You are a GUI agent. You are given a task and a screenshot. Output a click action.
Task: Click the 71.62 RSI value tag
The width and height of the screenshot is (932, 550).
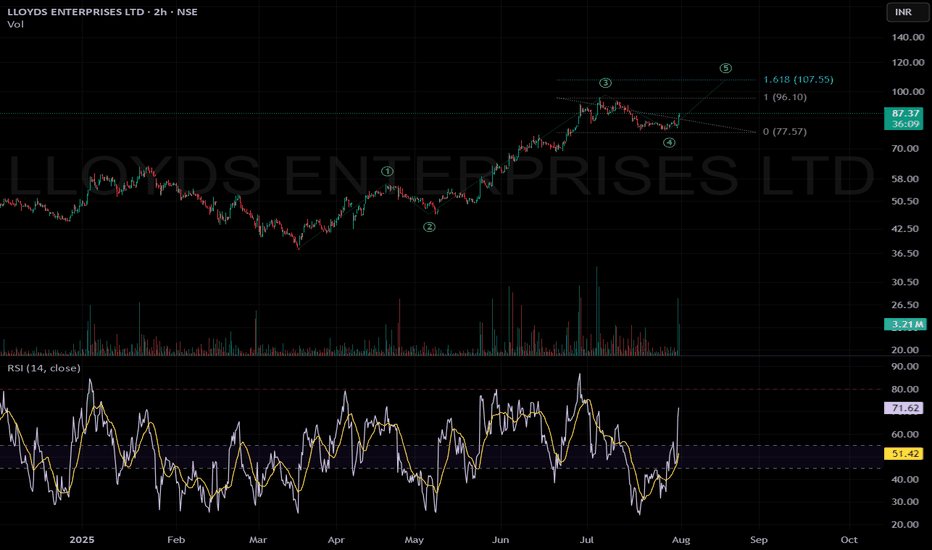pos(905,408)
